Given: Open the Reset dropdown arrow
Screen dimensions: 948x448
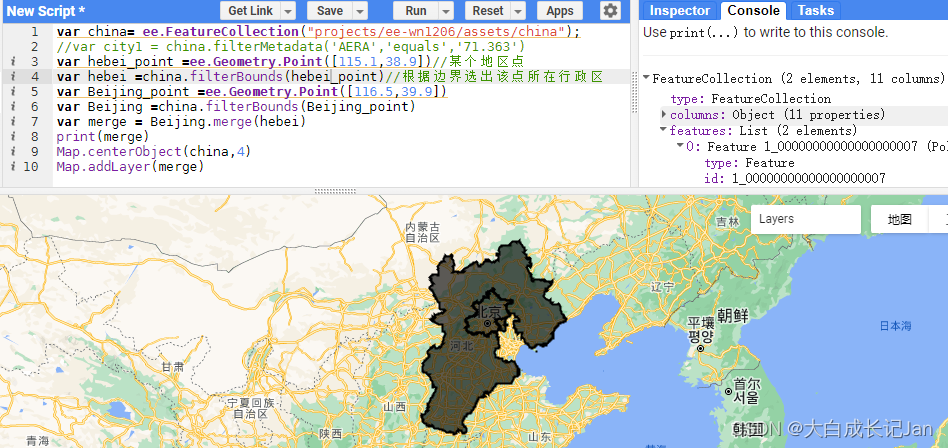Looking at the screenshot, I should coord(518,11).
